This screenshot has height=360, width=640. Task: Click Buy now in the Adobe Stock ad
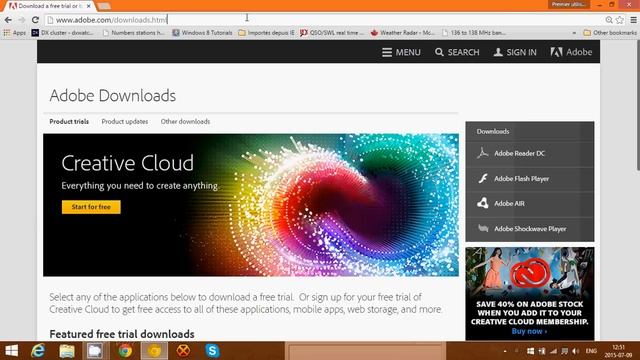529,331
